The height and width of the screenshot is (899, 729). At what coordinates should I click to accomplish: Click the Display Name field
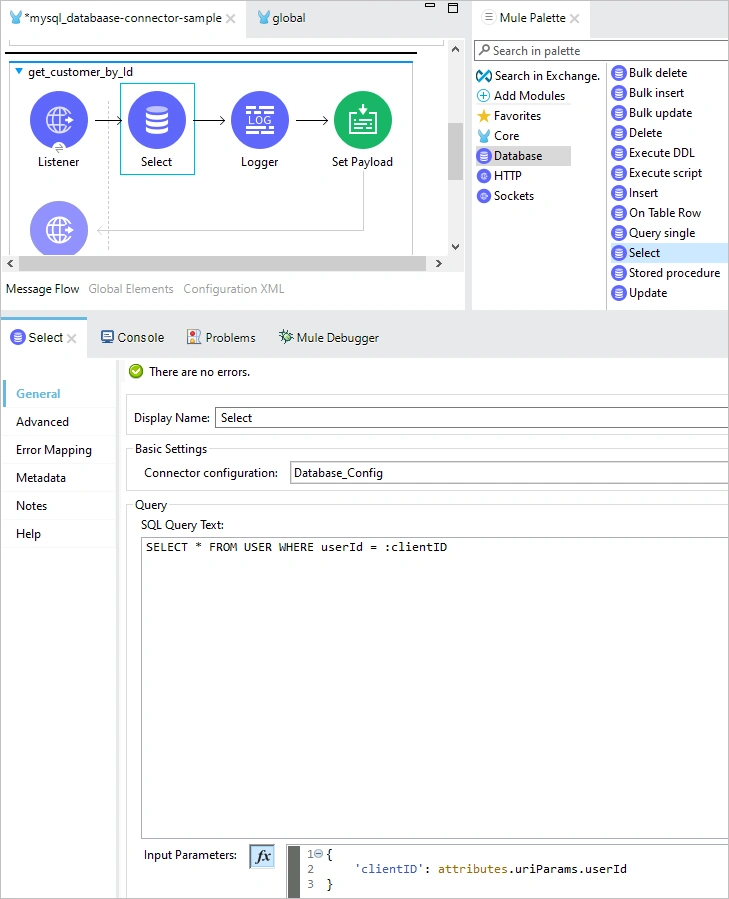pos(471,417)
